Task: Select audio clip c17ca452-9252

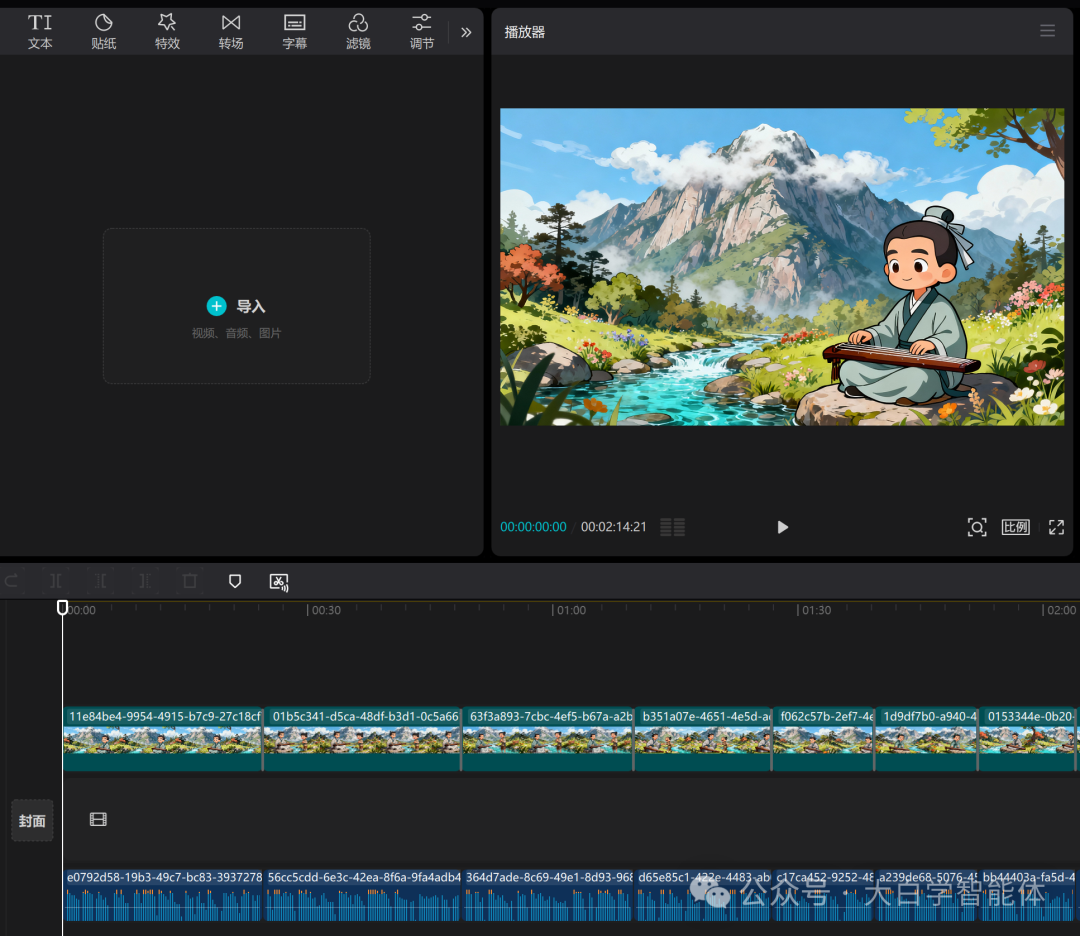Action: pyautogui.click(x=824, y=895)
